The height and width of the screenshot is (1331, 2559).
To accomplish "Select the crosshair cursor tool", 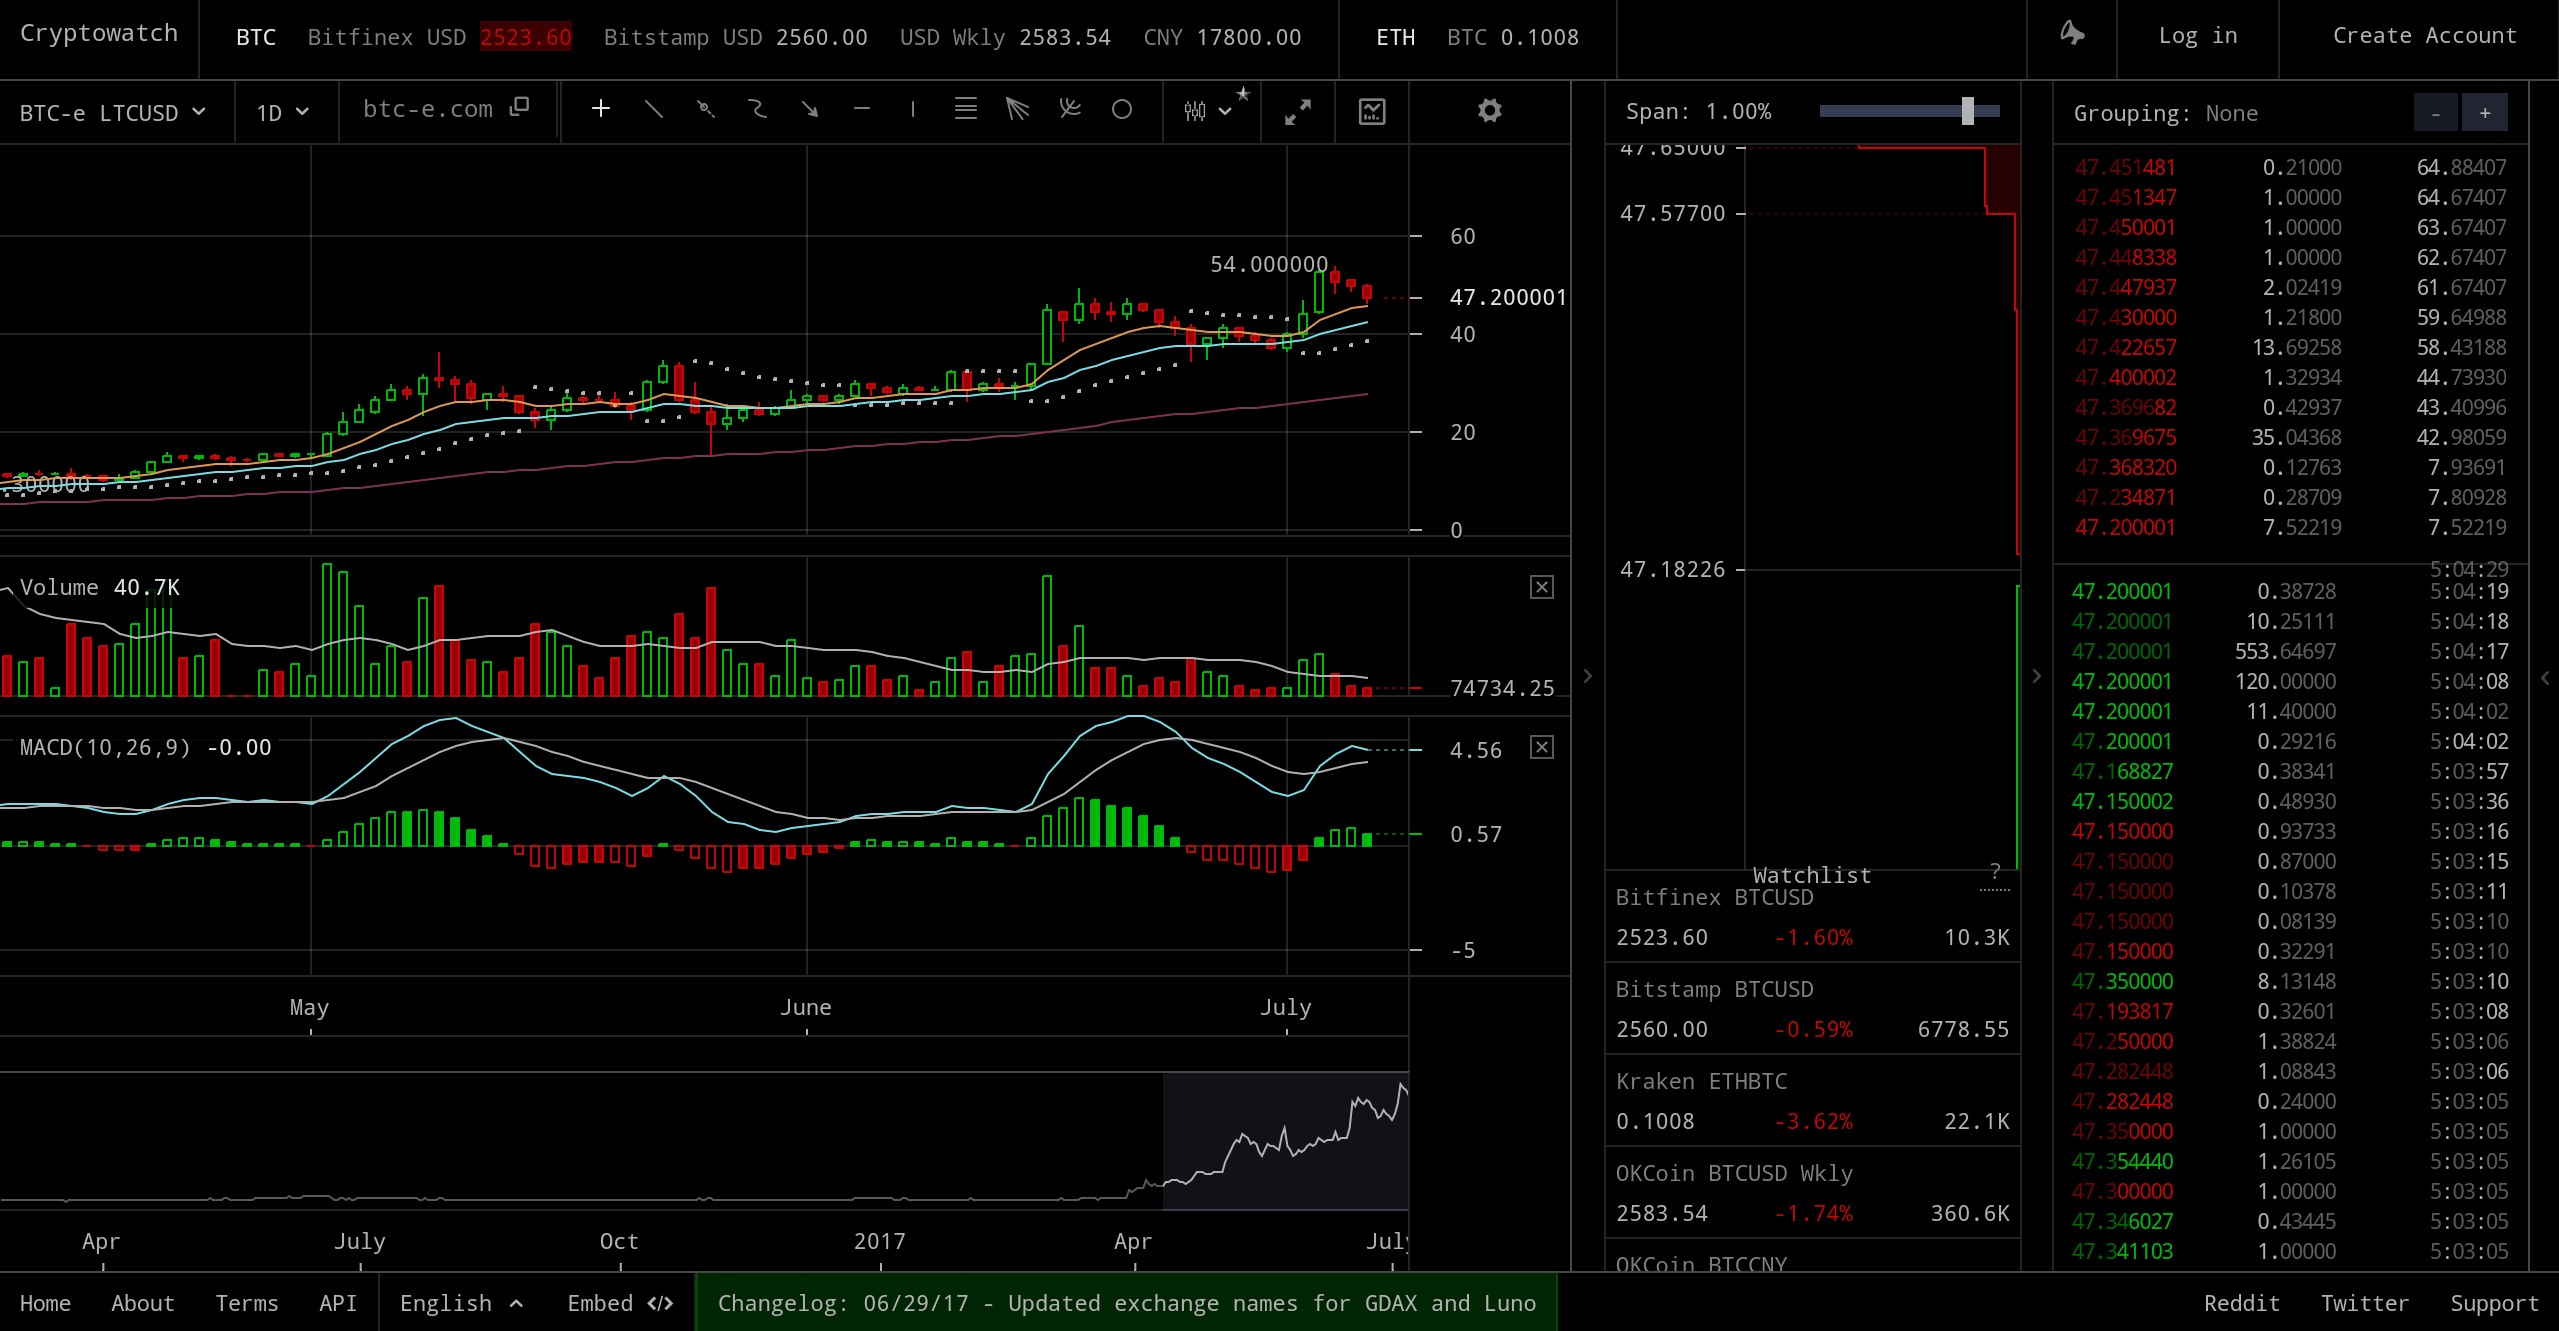I will point(600,109).
